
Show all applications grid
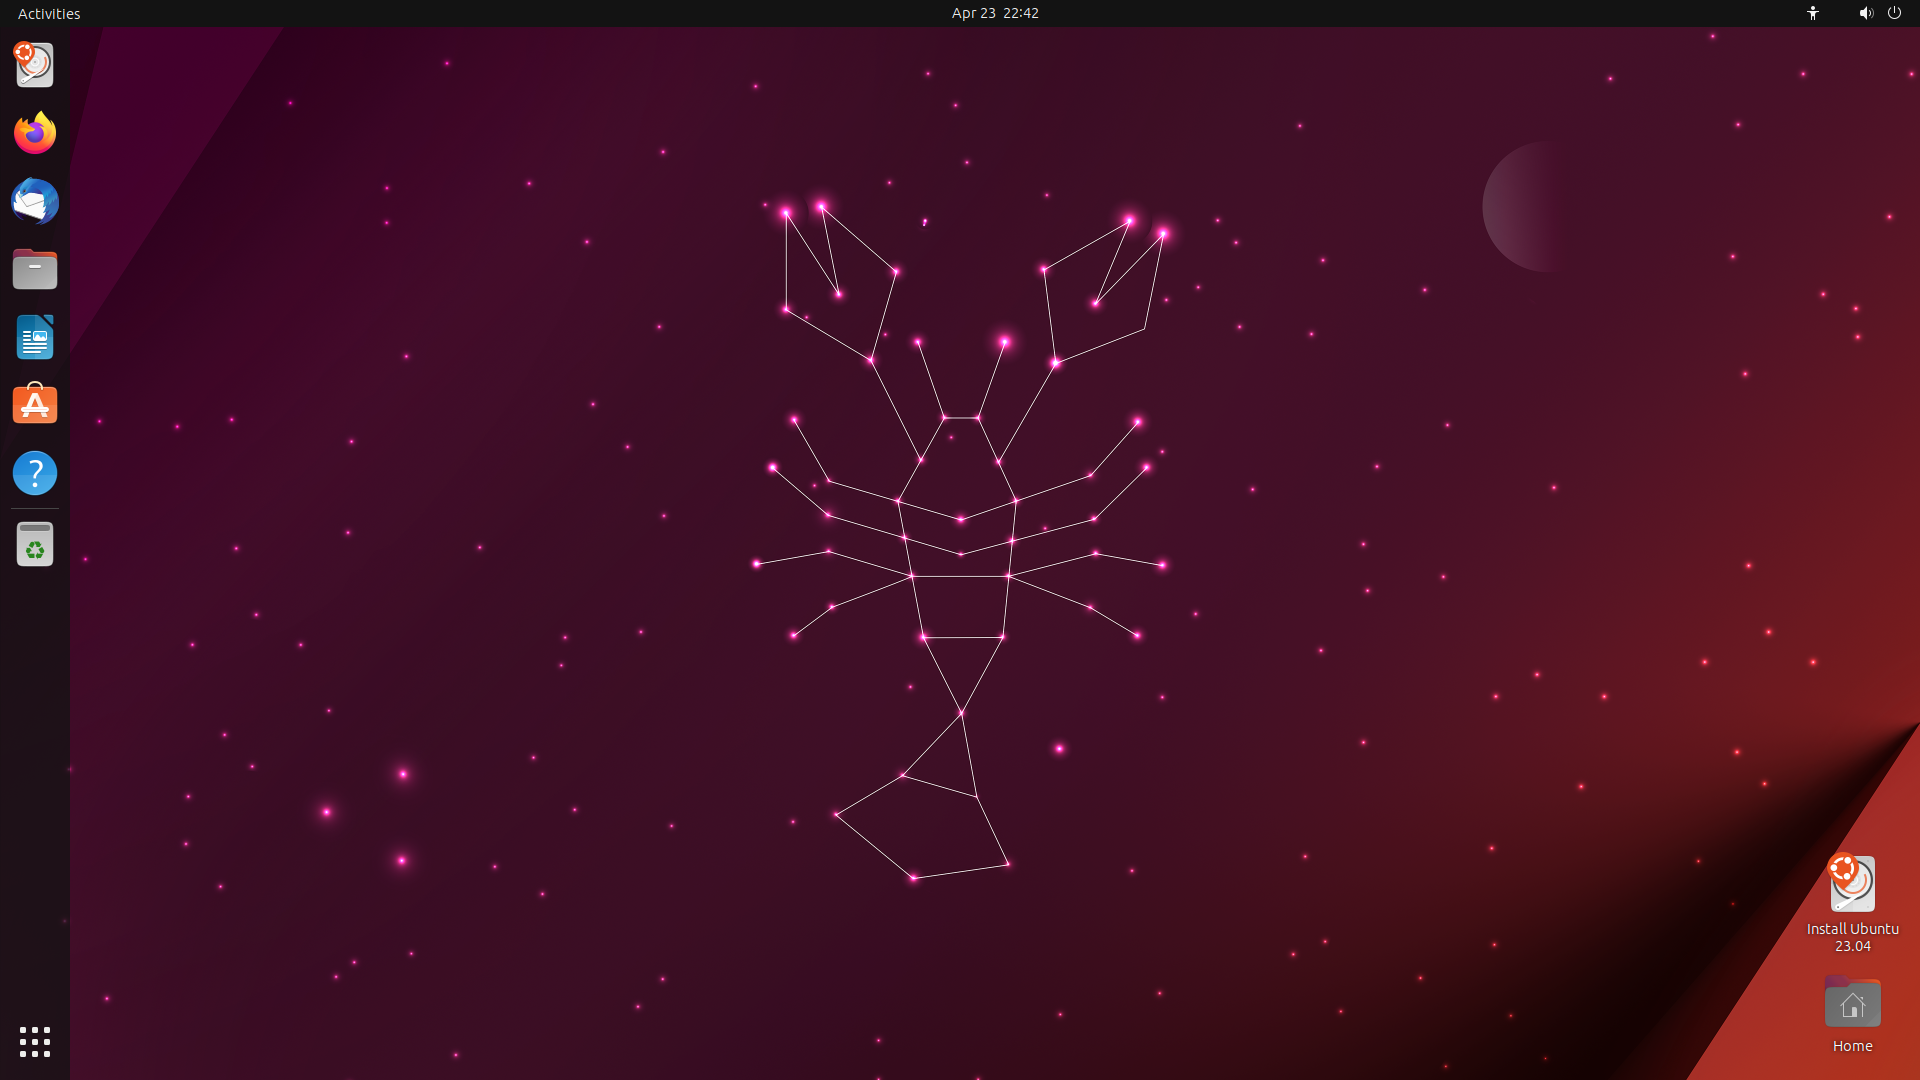34,1042
